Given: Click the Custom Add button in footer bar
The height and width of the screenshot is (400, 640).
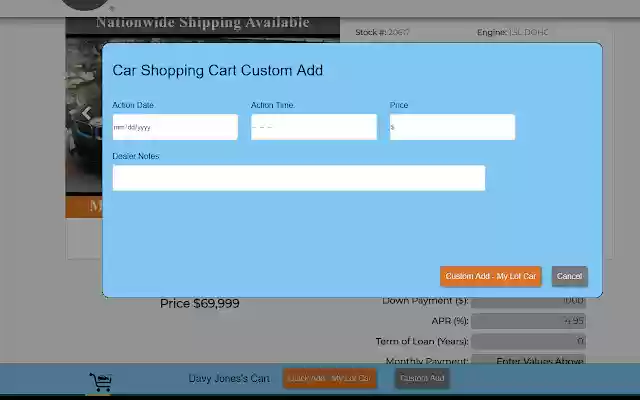Looking at the screenshot, I should tap(422, 378).
